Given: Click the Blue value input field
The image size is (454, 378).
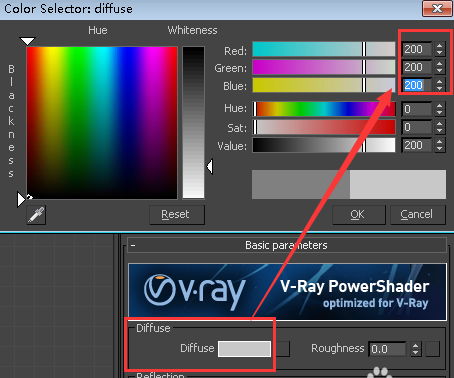Looking at the screenshot, I should click(x=416, y=85).
